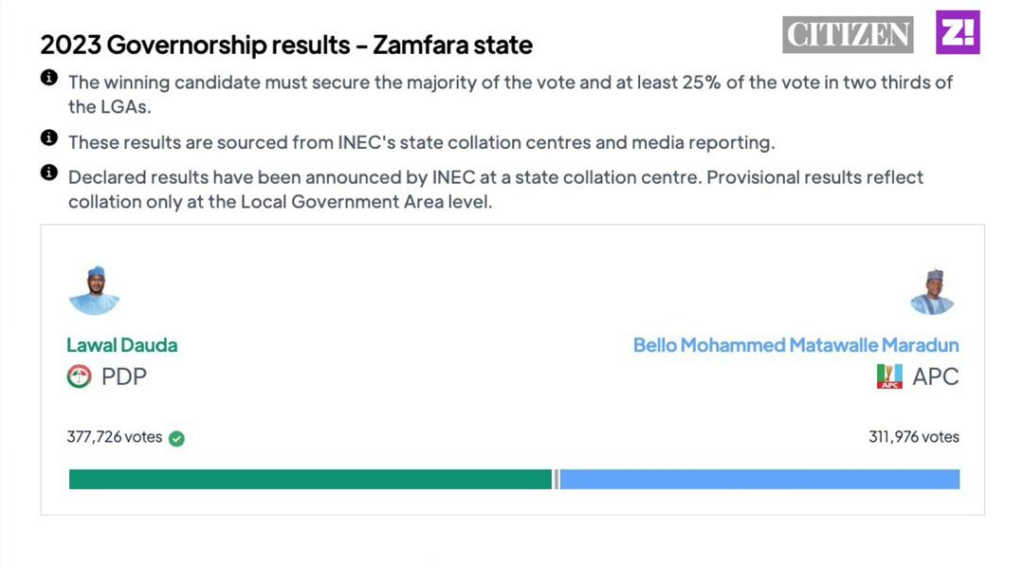This screenshot has height=567, width=1024.
Task: Click the purple Z! Zikoko logo
Action: tap(957, 33)
